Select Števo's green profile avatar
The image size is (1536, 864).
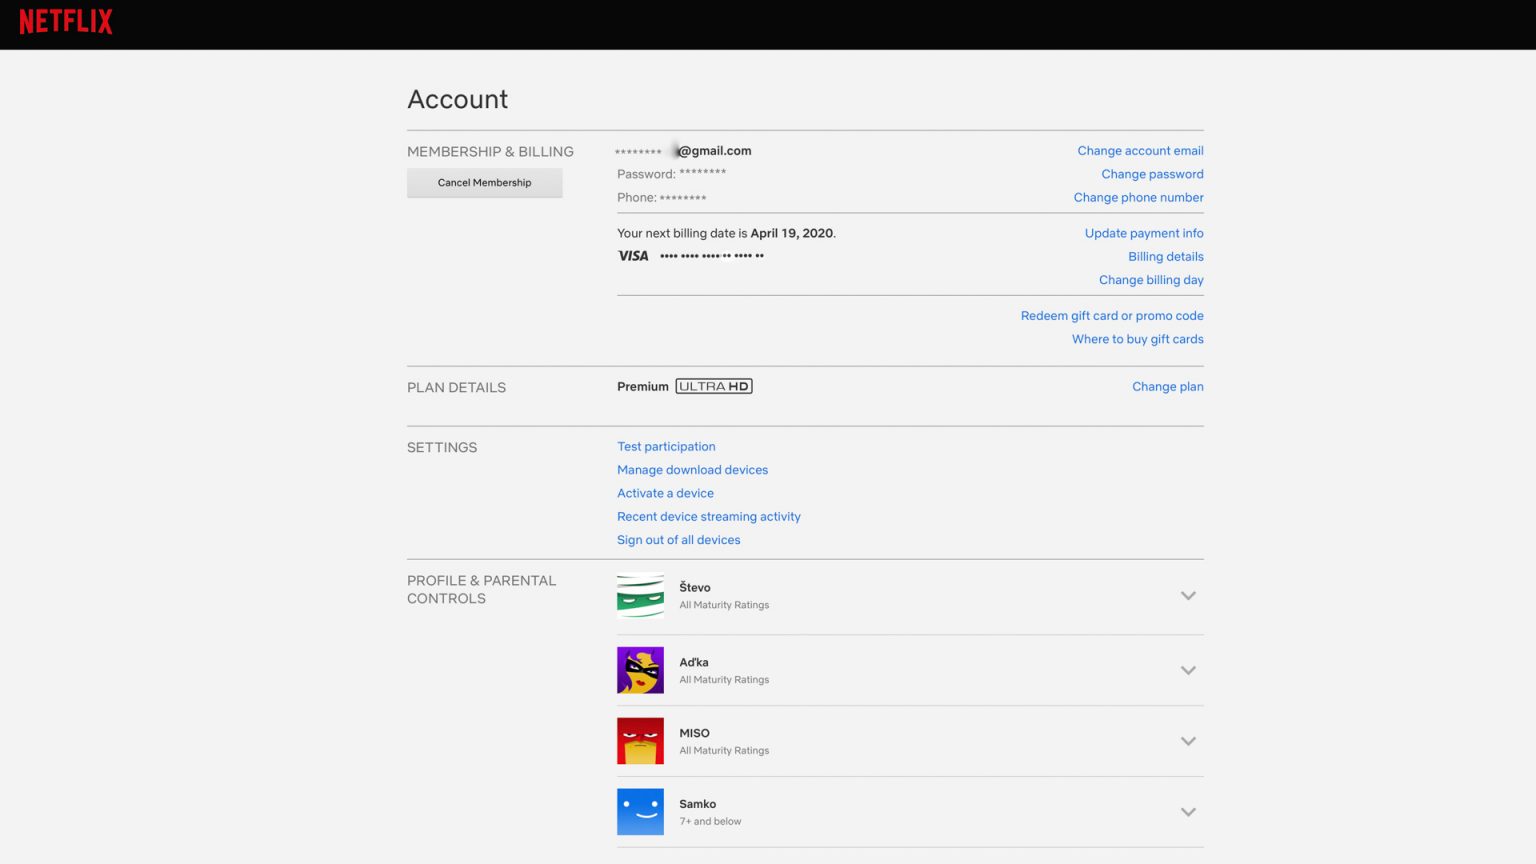click(640, 595)
